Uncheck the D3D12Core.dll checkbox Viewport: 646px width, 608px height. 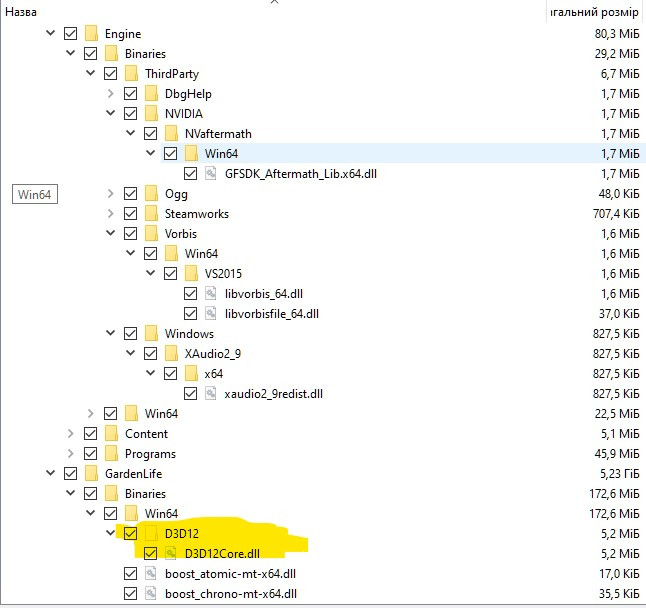tap(150, 553)
